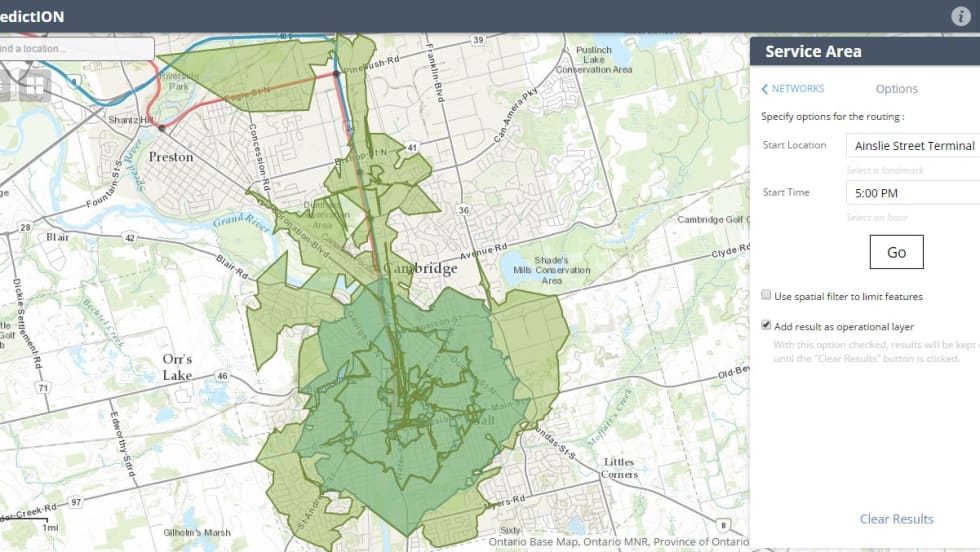Click the Highway 42 shield near Blair Rd
The height and width of the screenshot is (552, 980).
[x=129, y=238]
